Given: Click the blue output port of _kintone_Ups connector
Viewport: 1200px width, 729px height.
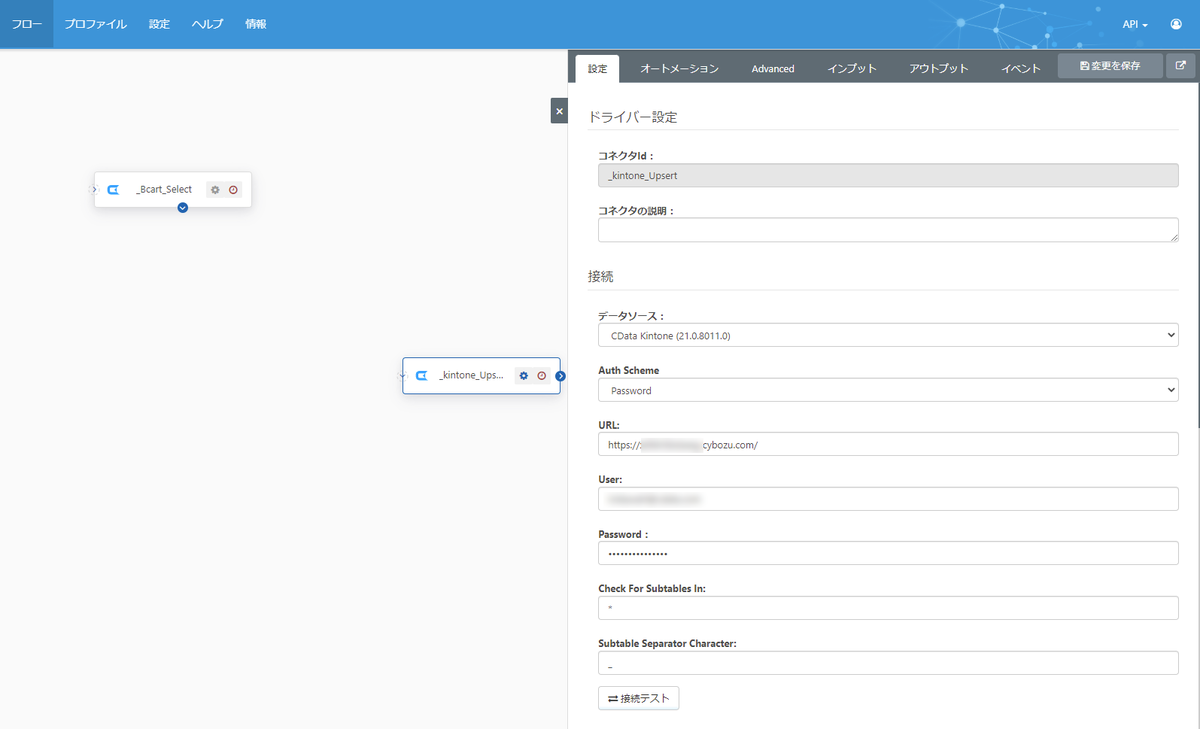Looking at the screenshot, I should coord(561,376).
